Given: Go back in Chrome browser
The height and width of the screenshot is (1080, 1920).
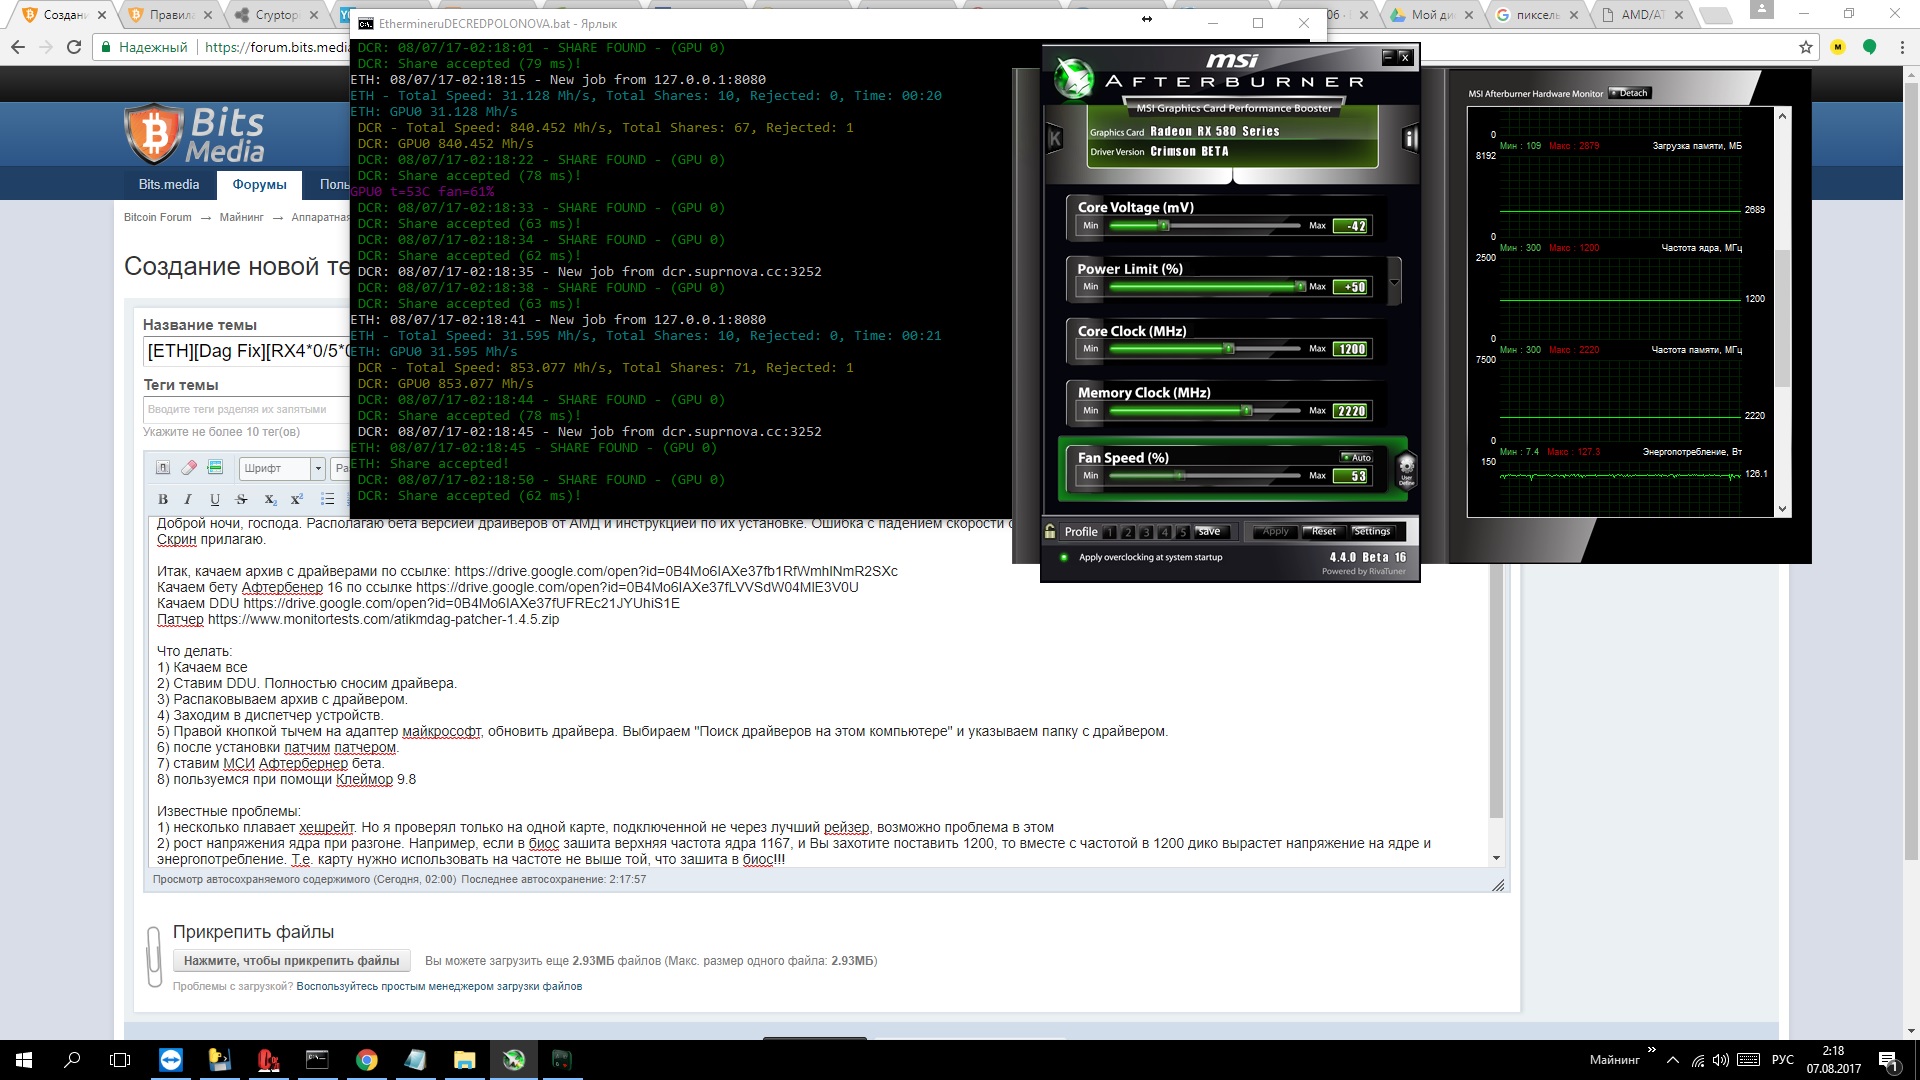Looking at the screenshot, I should click(18, 47).
